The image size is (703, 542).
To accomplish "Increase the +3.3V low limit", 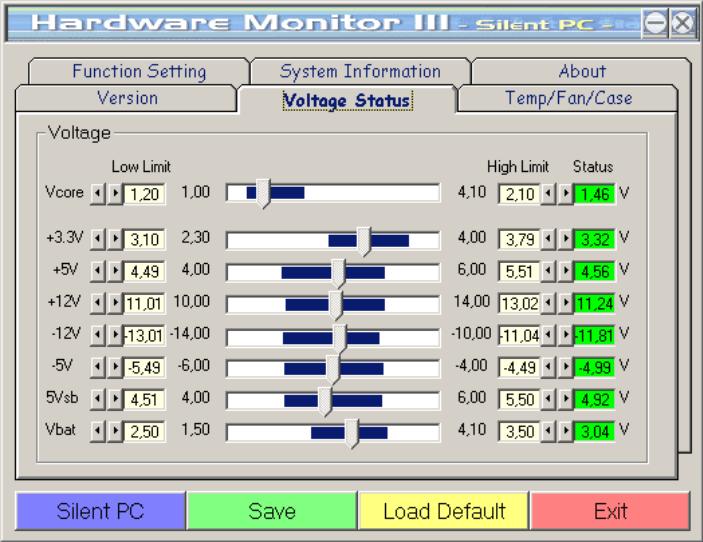I will [x=115, y=239].
